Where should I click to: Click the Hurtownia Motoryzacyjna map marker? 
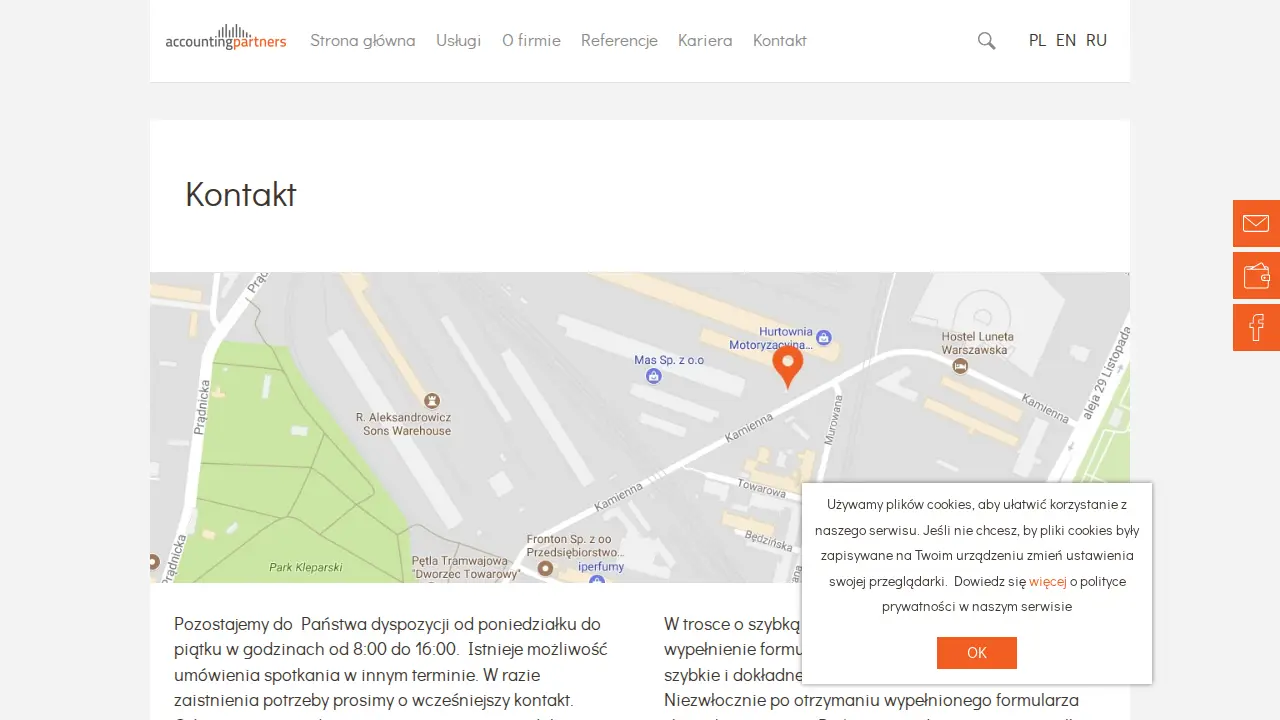tap(824, 337)
